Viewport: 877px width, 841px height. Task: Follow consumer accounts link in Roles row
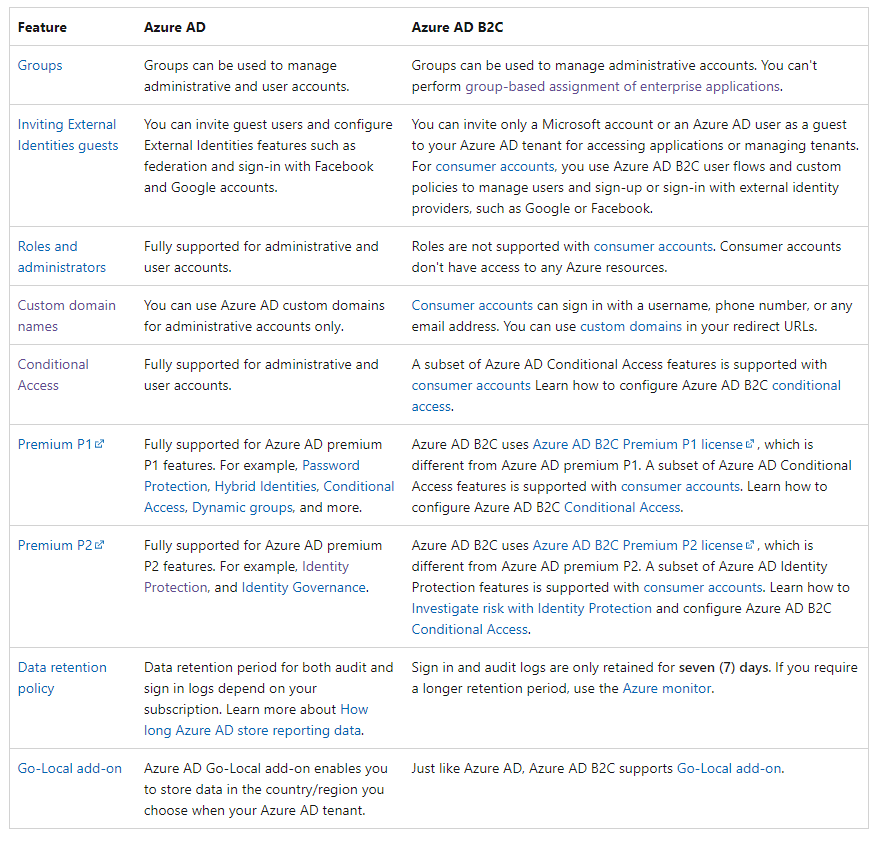[x=653, y=246]
